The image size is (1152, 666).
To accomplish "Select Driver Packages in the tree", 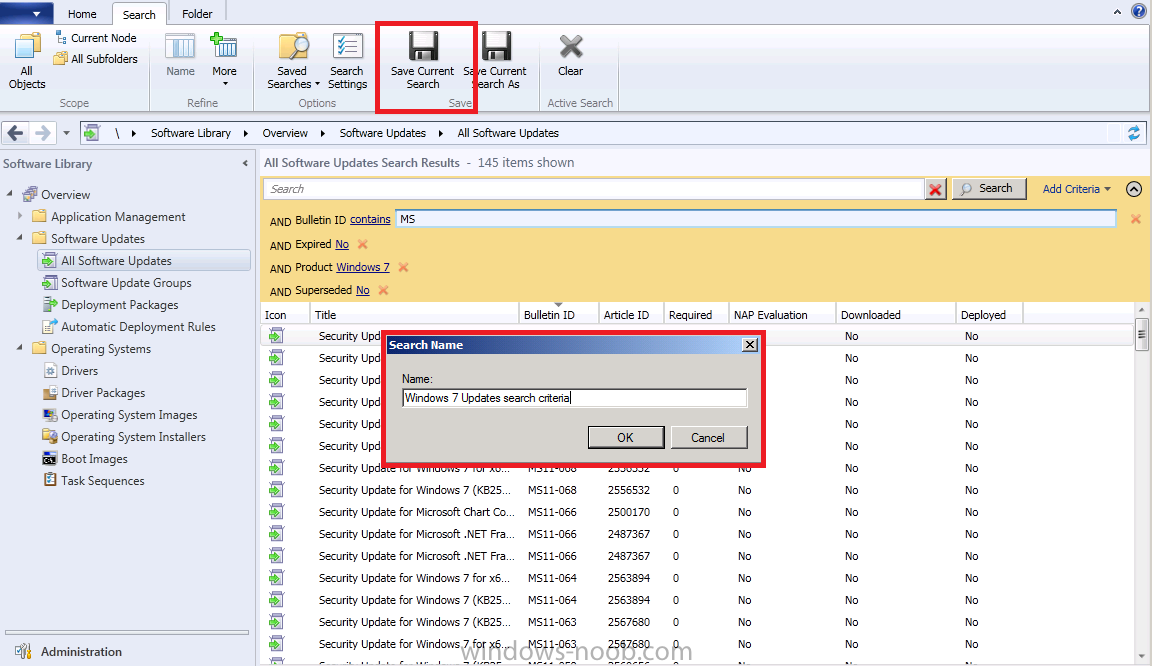I will 94,393.
